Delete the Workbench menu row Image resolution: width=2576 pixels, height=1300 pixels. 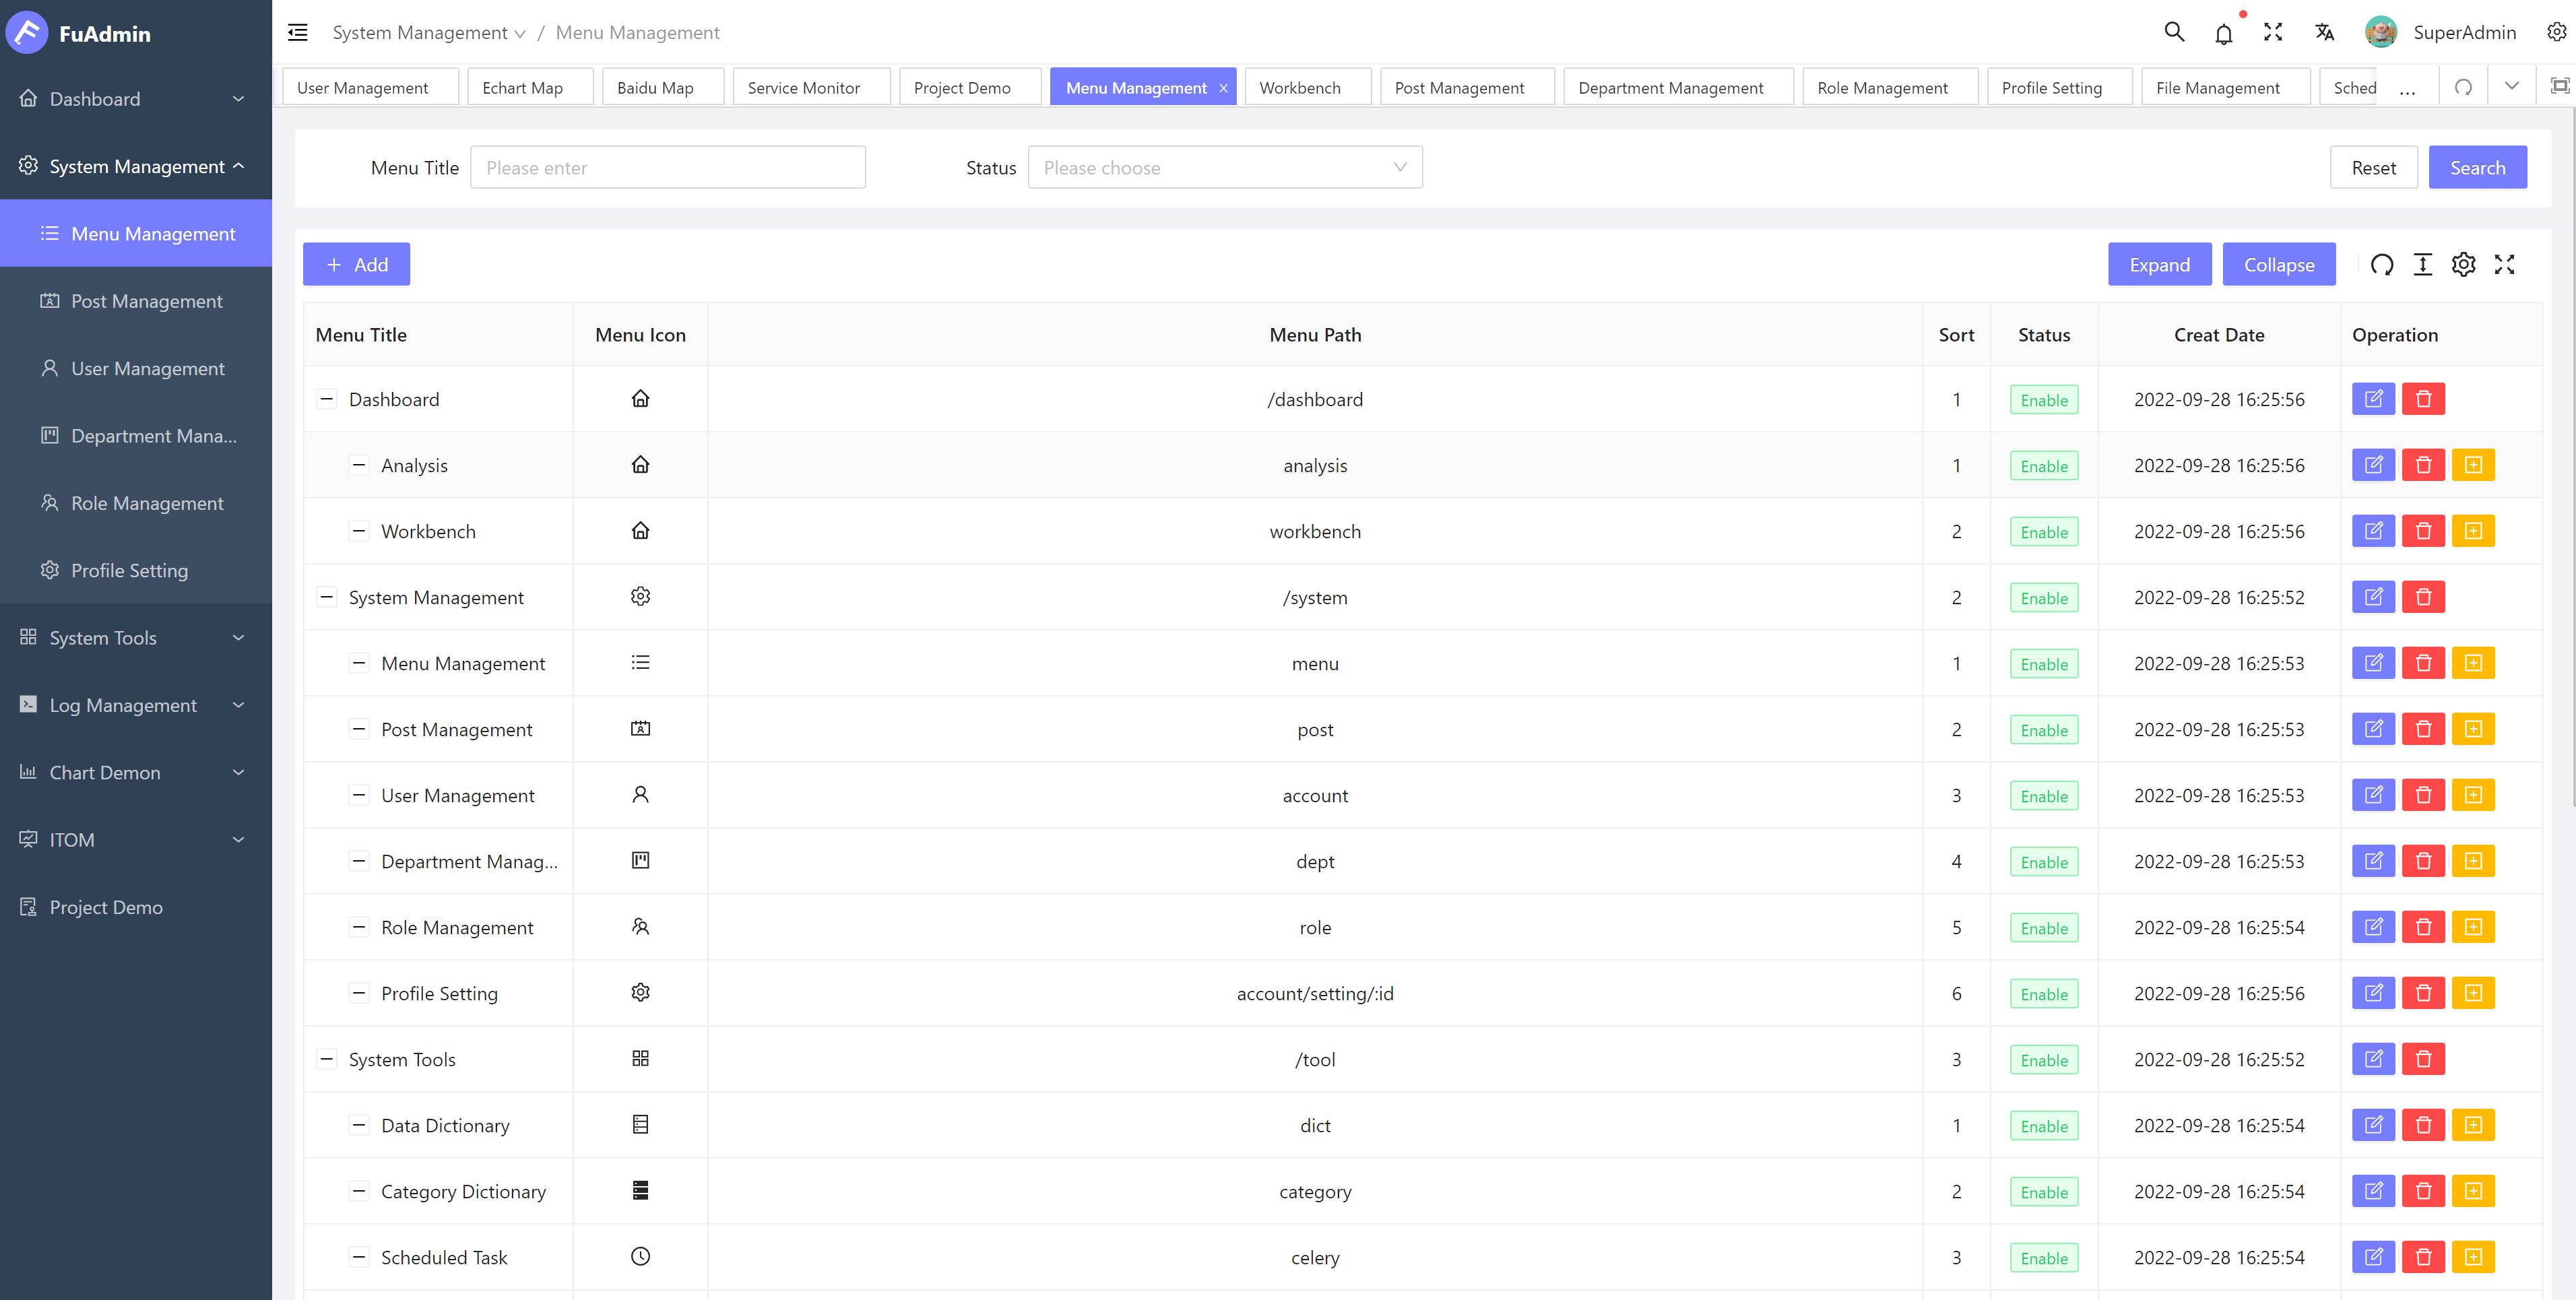point(2423,531)
